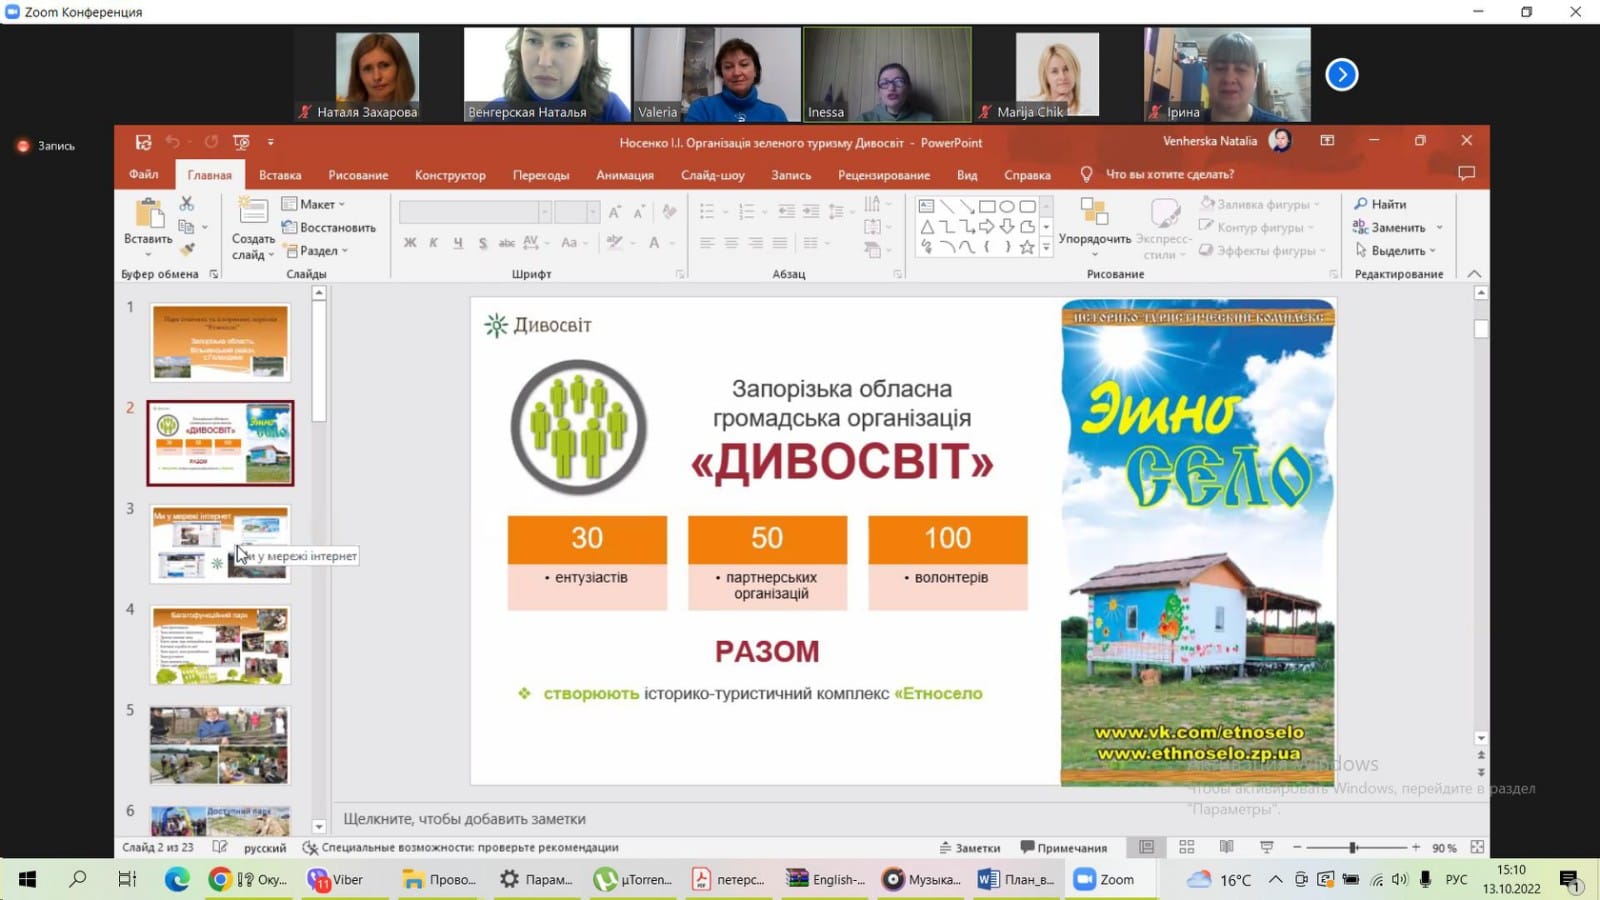Click the Create Slide icon
This screenshot has height=900, width=1600.
point(252,212)
